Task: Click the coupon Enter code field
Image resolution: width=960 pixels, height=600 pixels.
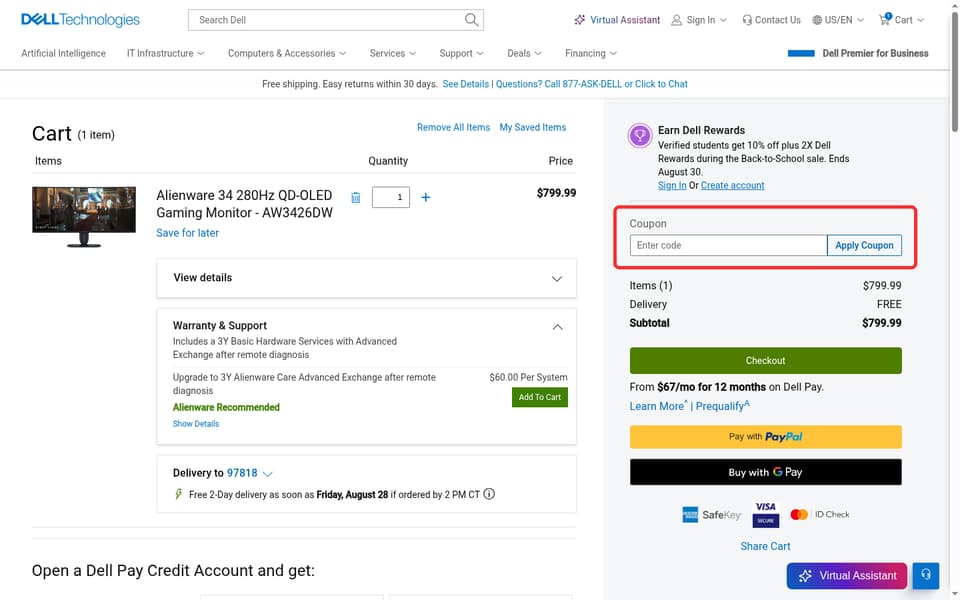Action: pyautogui.click(x=728, y=246)
